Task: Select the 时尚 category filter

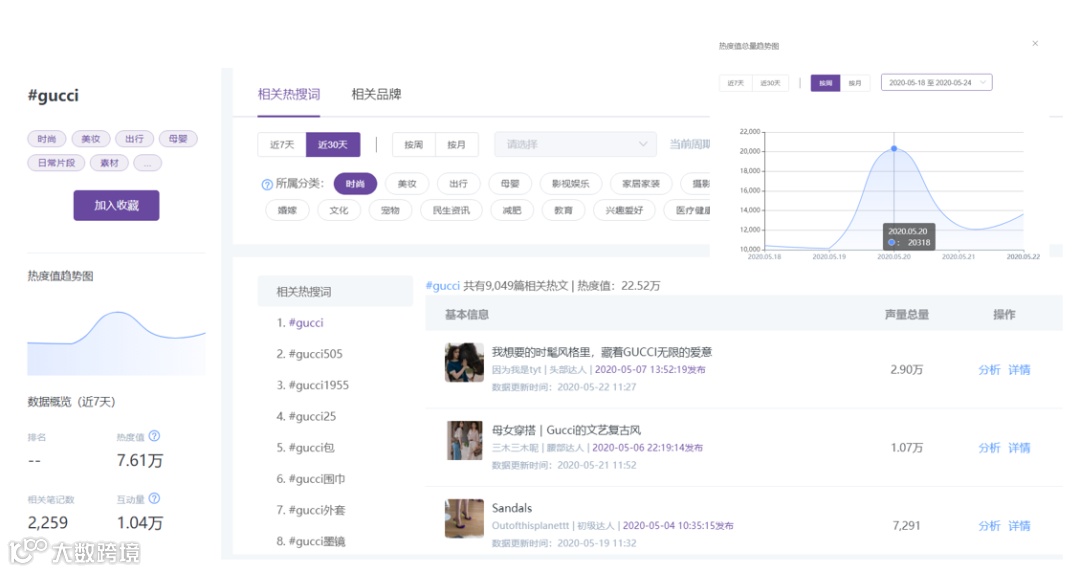Action: [355, 183]
